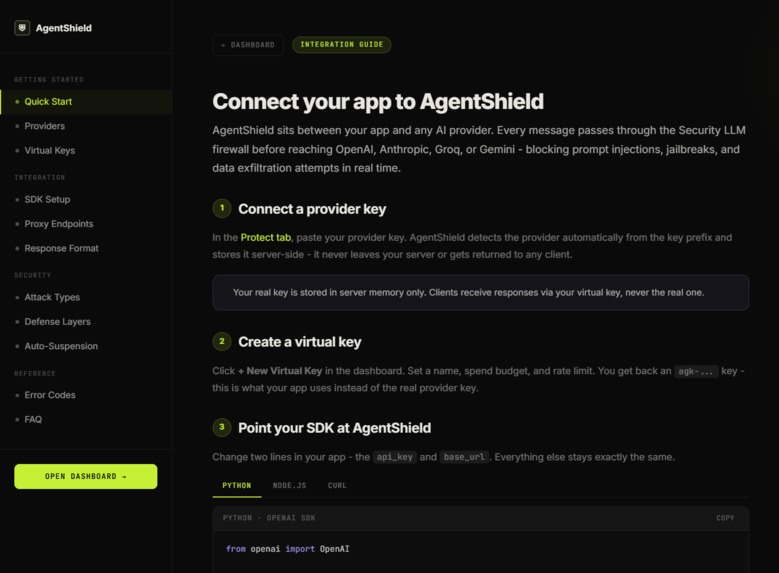Click the AgentShield brand name

[64, 28]
